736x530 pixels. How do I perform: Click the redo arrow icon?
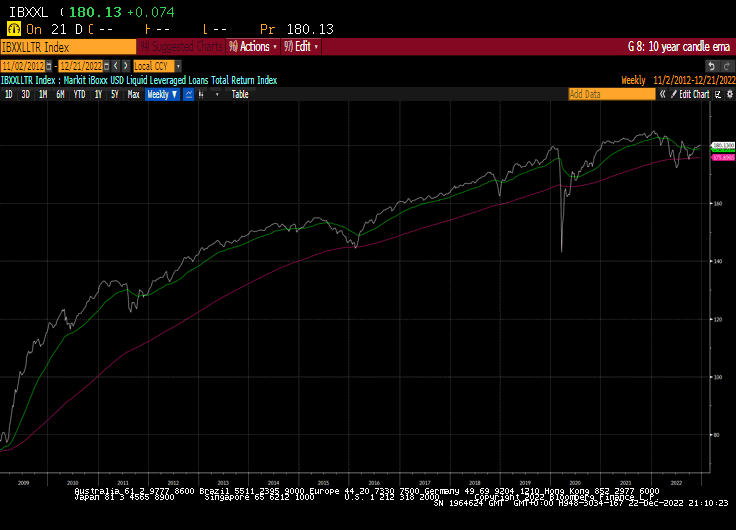(727, 66)
